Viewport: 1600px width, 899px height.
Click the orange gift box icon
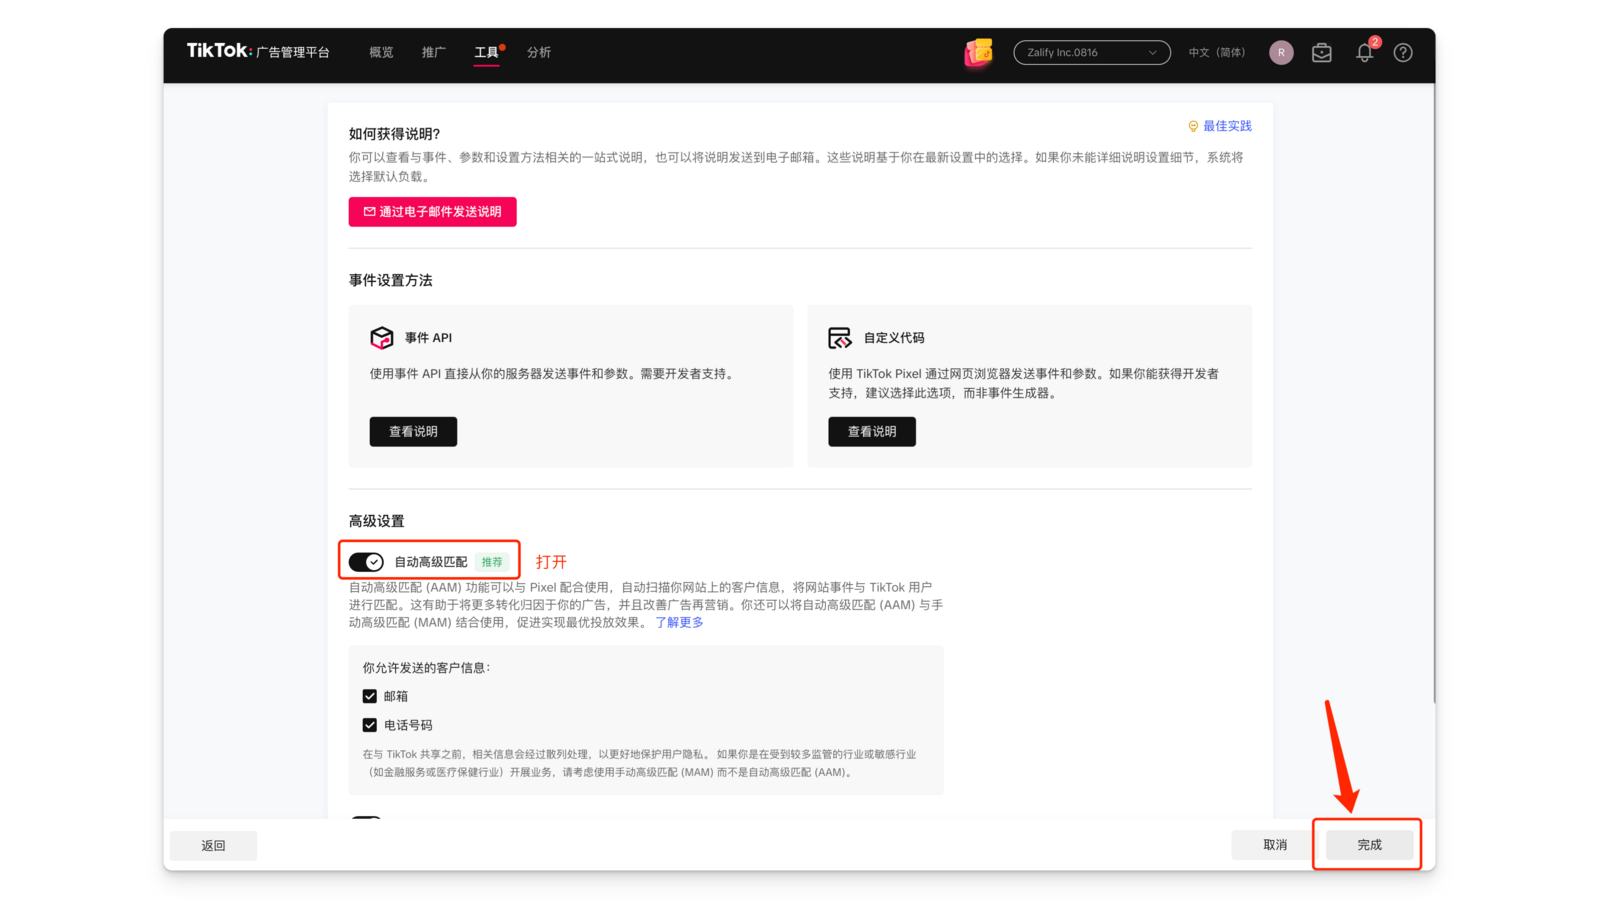(978, 52)
